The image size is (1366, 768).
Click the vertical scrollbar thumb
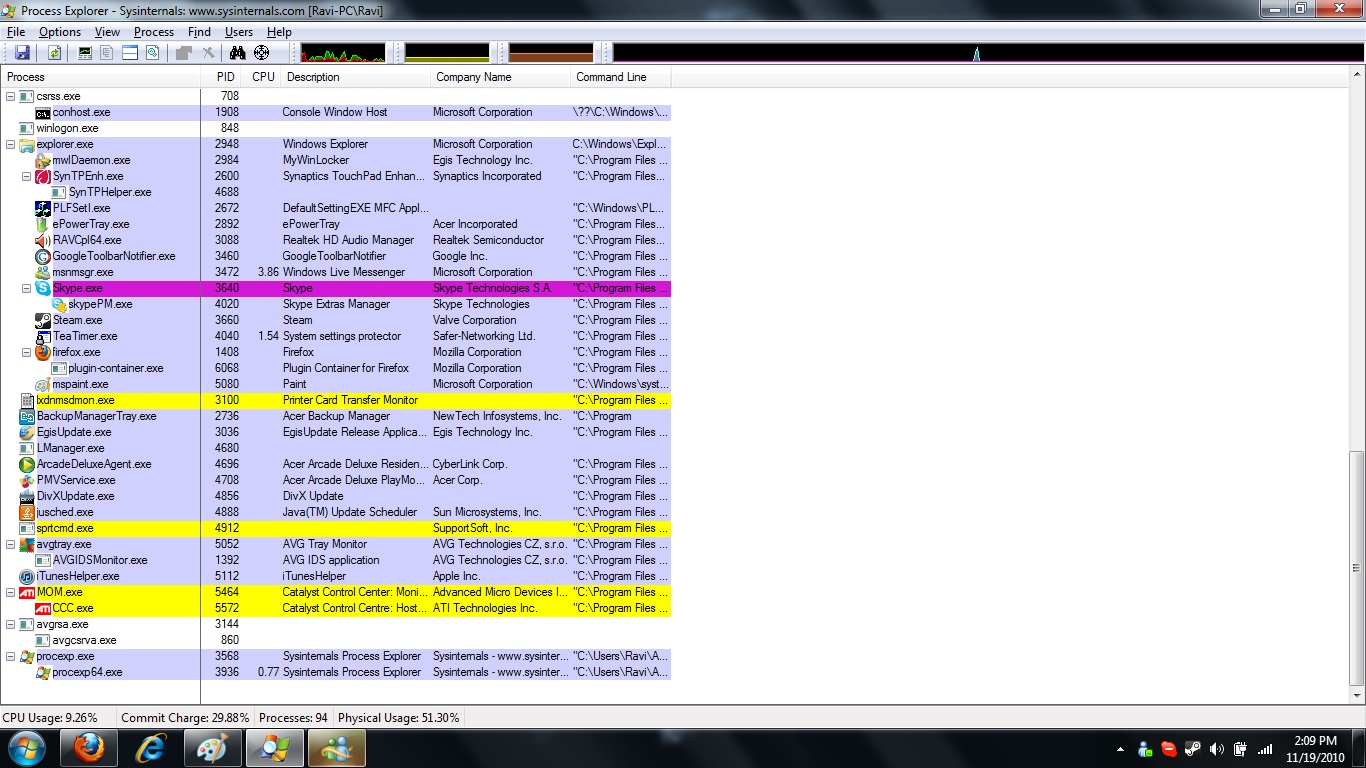[1357, 569]
